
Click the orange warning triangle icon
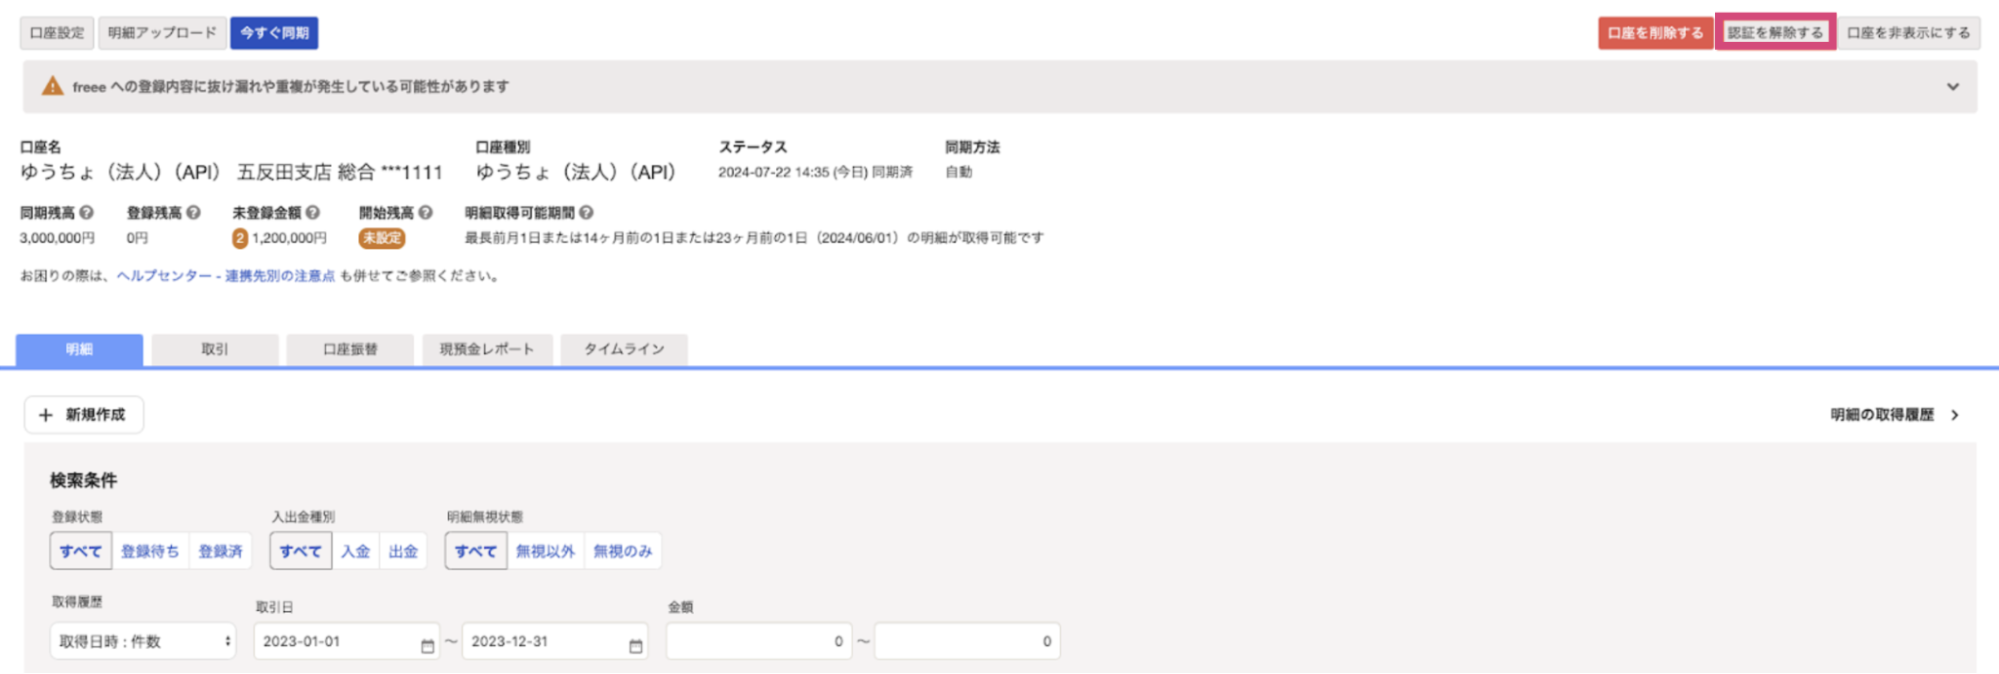pos(52,86)
